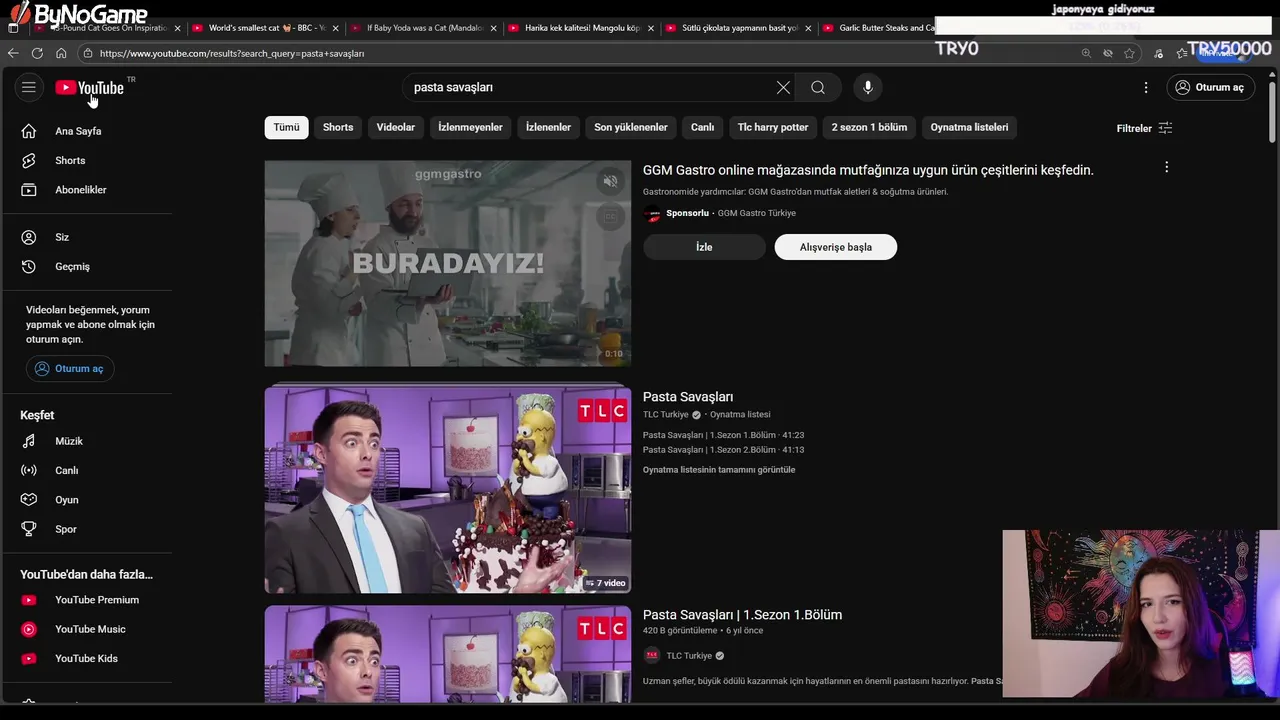Open Pasta Savaşları playlist title
The height and width of the screenshot is (720, 1280).
[688, 397]
